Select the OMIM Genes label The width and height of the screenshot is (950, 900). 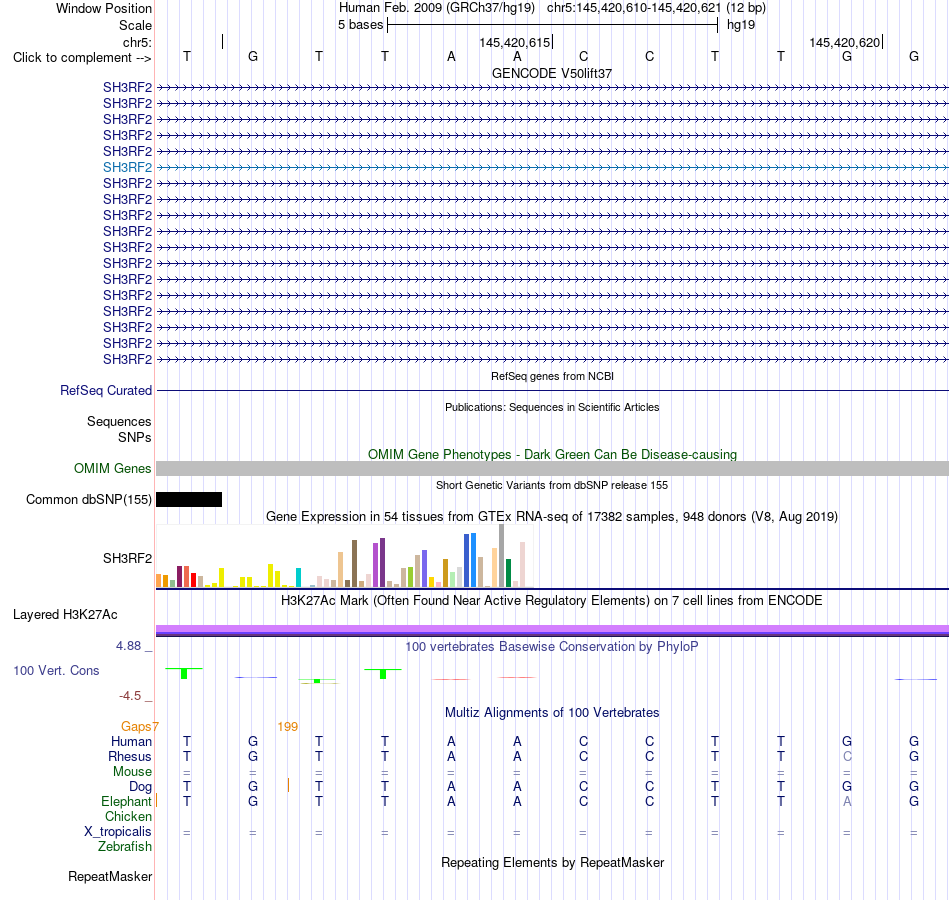click(112, 468)
